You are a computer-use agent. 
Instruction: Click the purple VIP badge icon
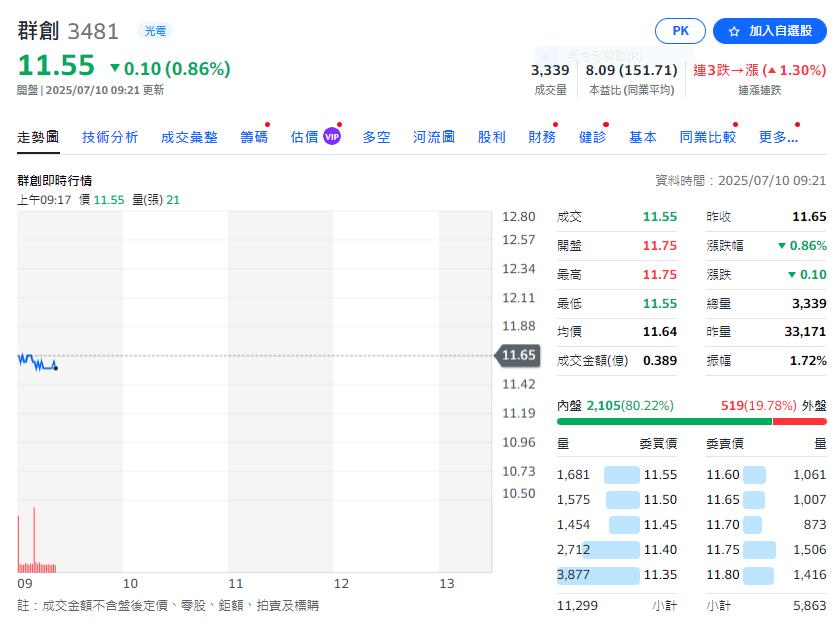[x=332, y=137]
